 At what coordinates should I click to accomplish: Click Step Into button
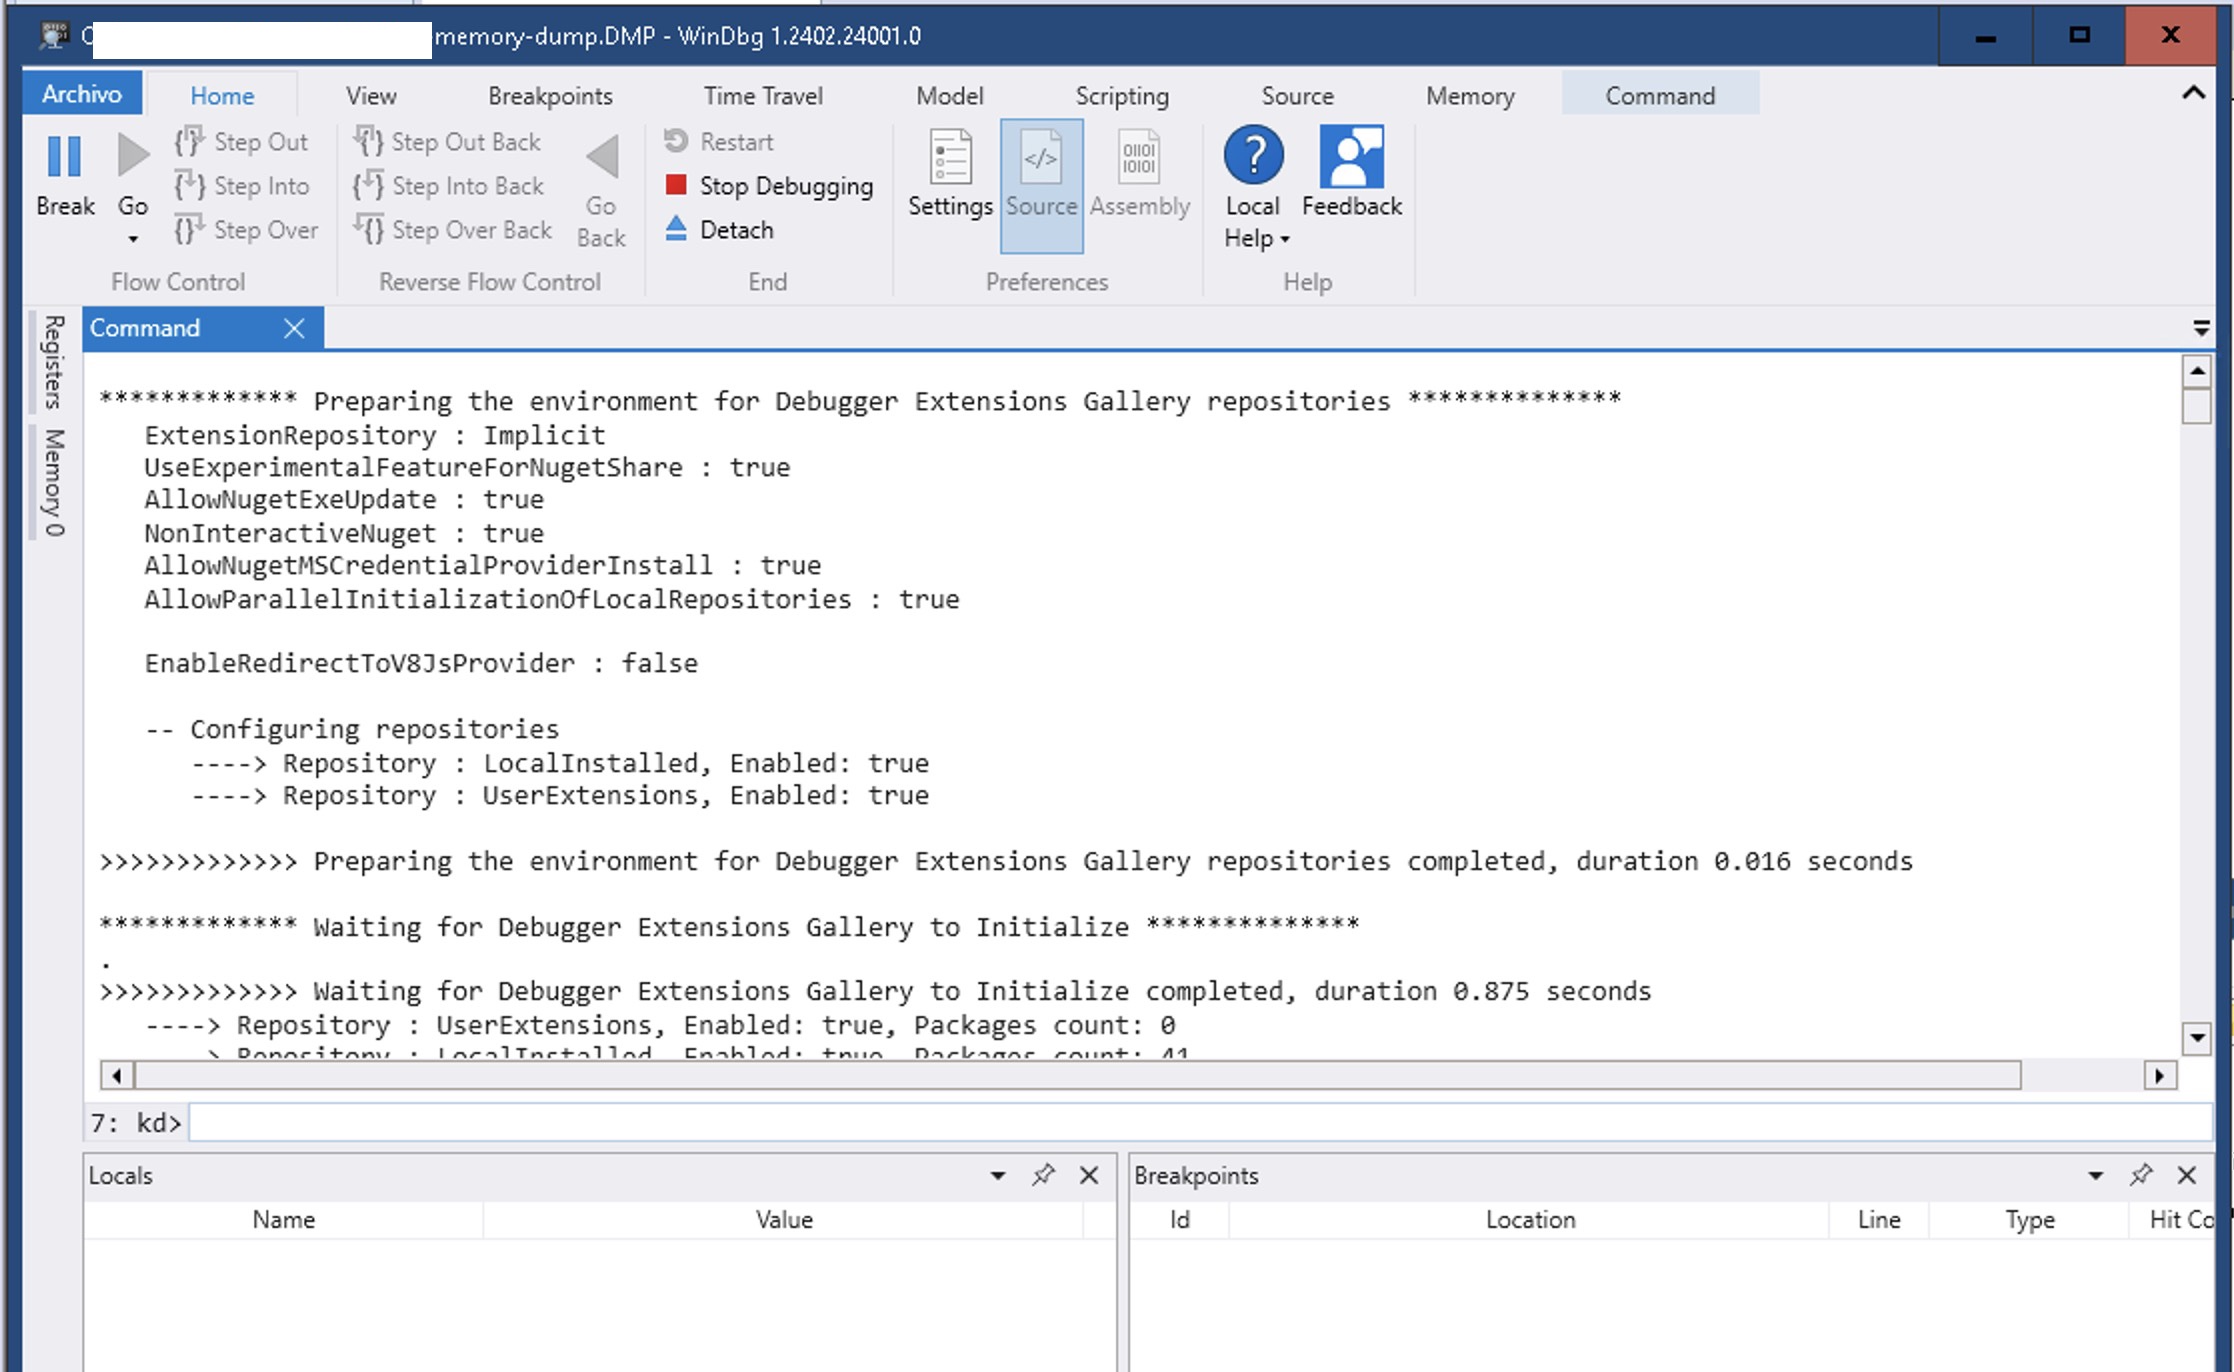tap(241, 186)
